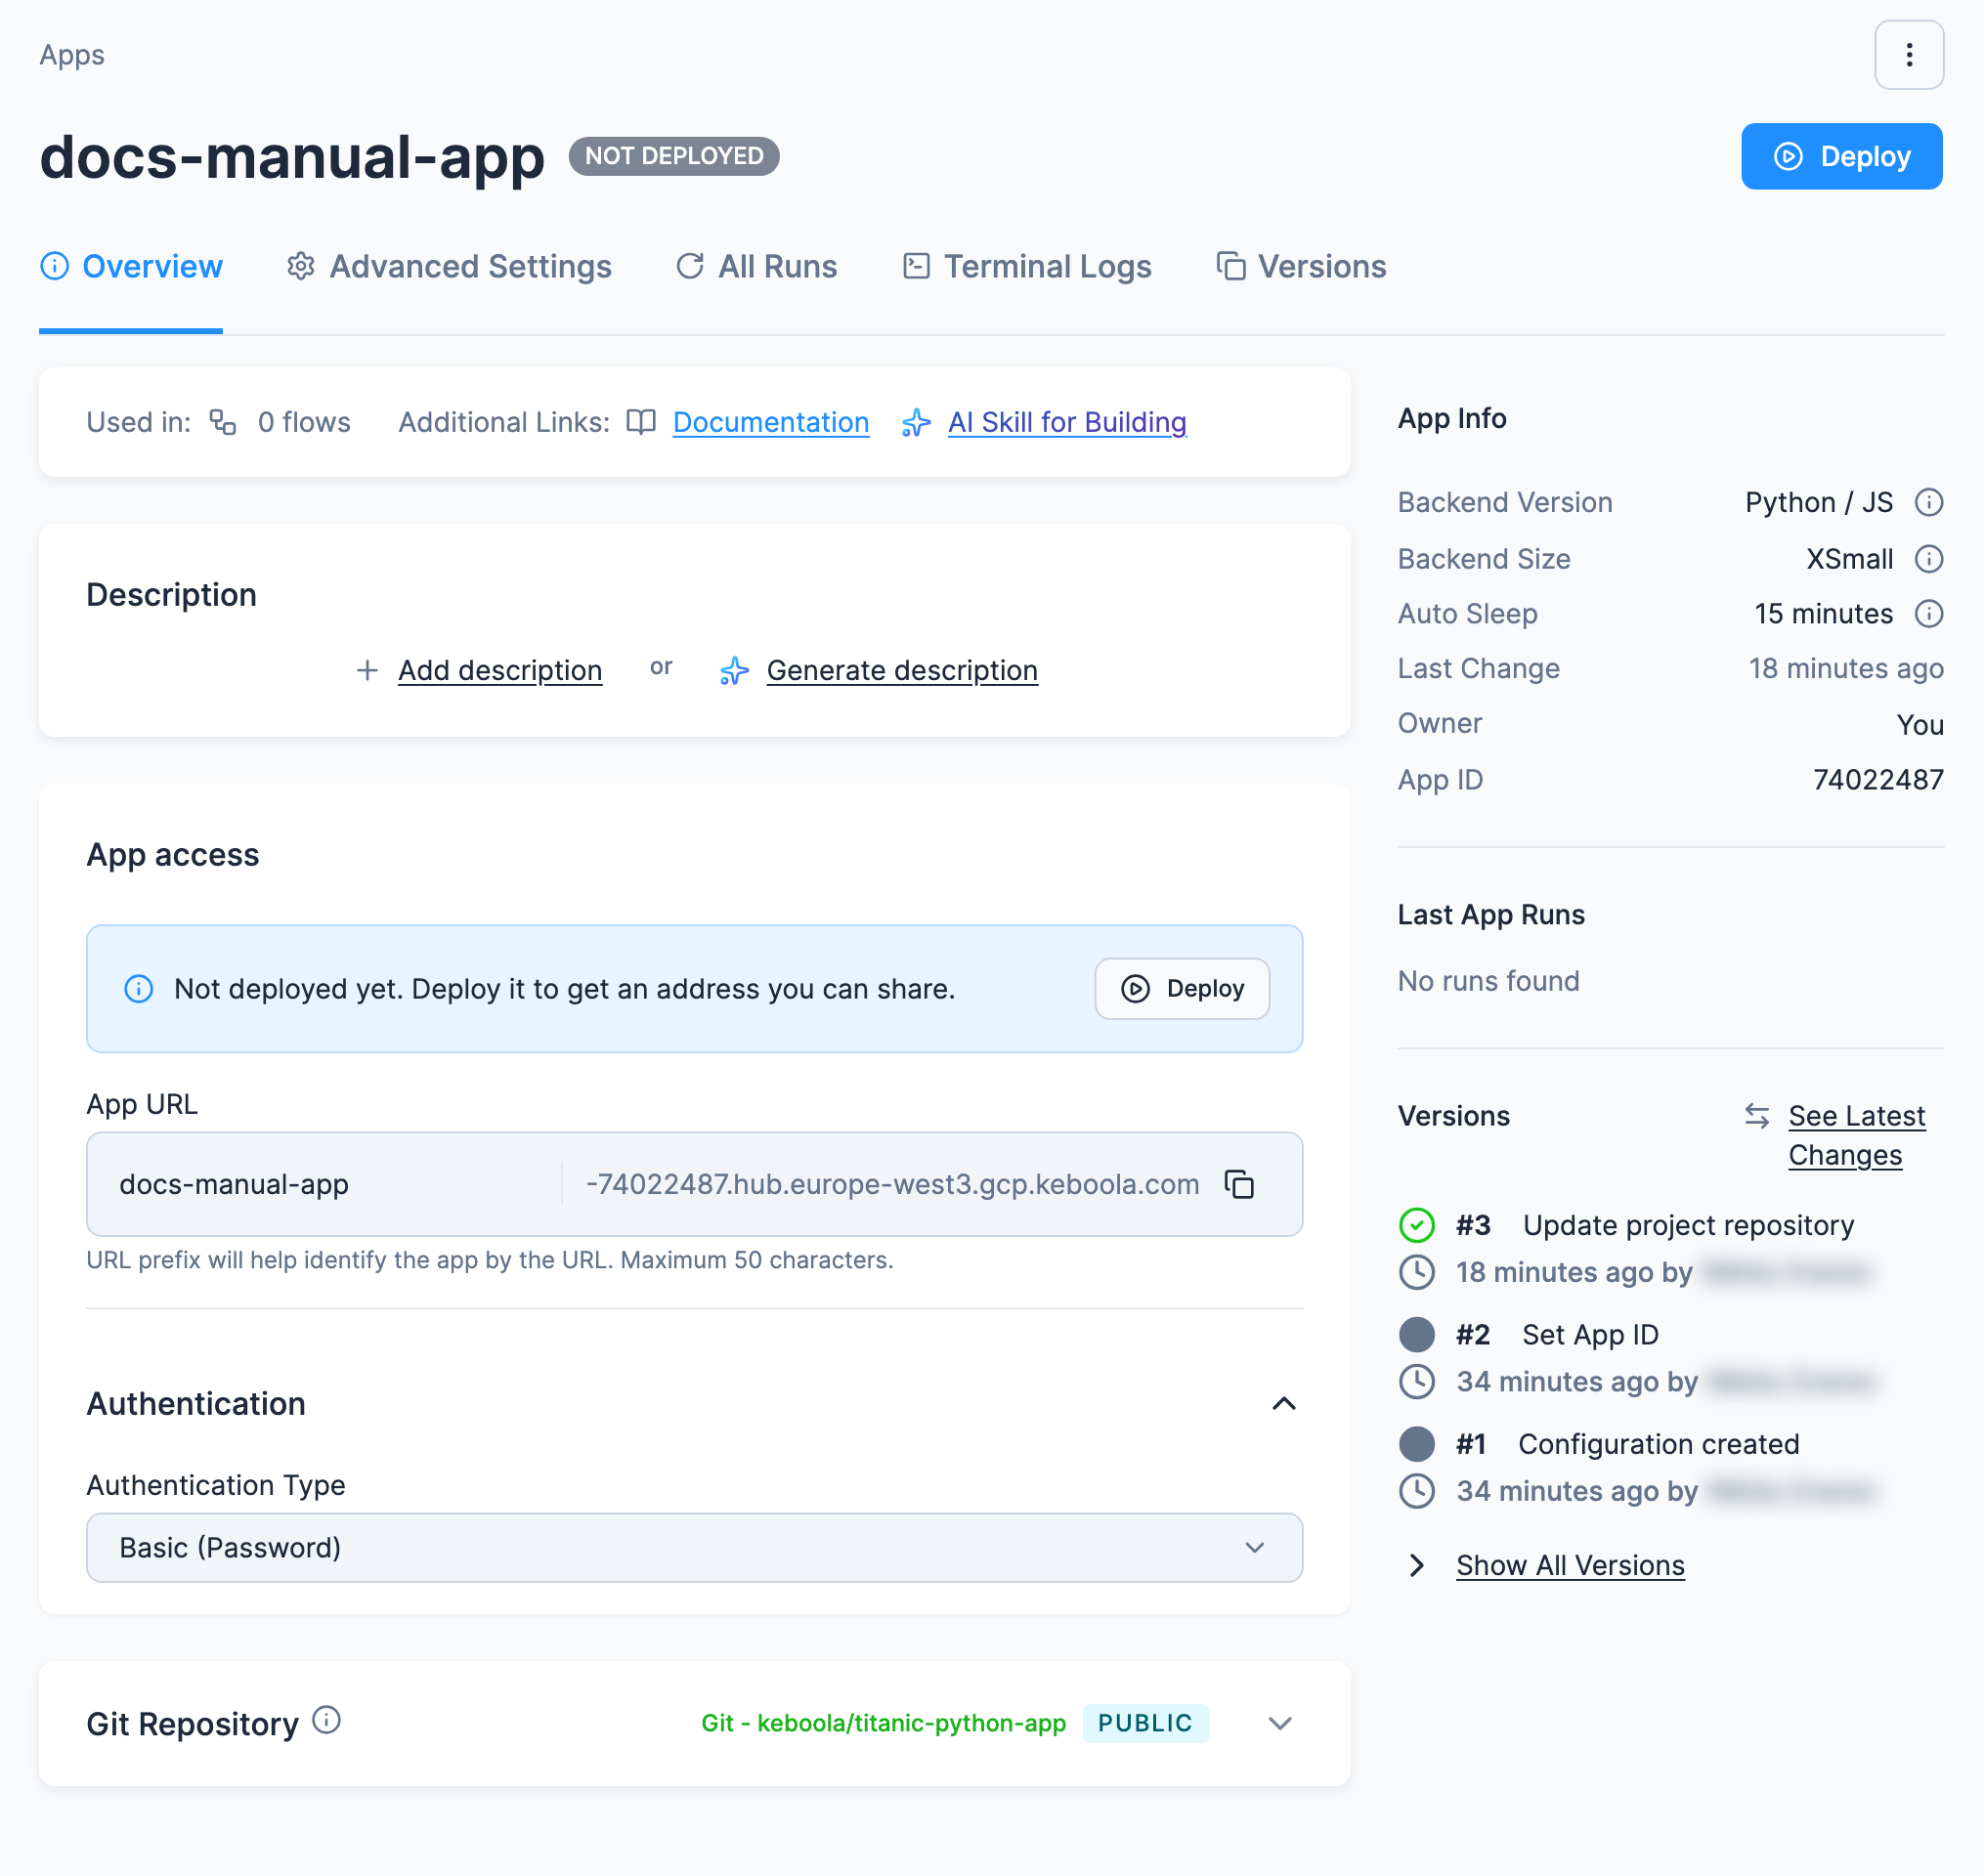Click info icon beside Python / JS
Viewport: 1984px width, 1876px height.
point(1928,502)
